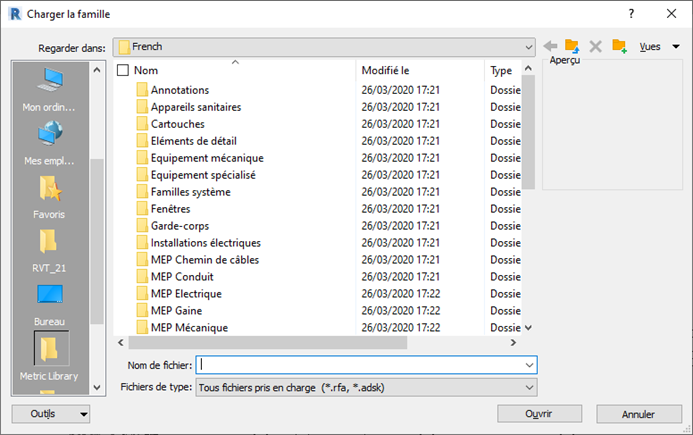Select the MEP Electrique folder icon

[x=142, y=294]
